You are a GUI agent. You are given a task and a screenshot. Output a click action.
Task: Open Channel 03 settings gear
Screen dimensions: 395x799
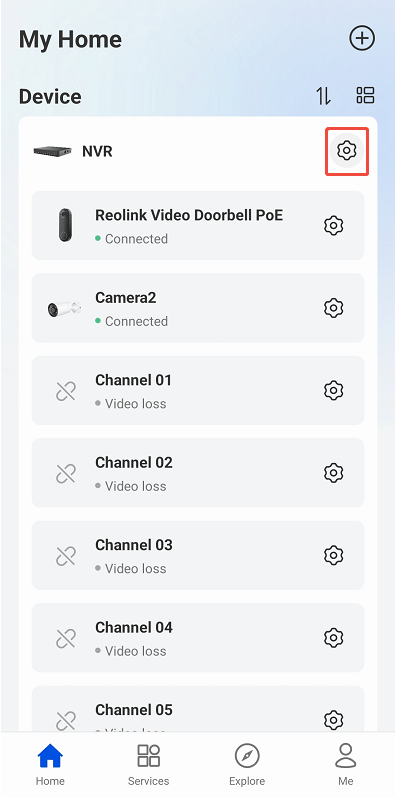tap(334, 555)
